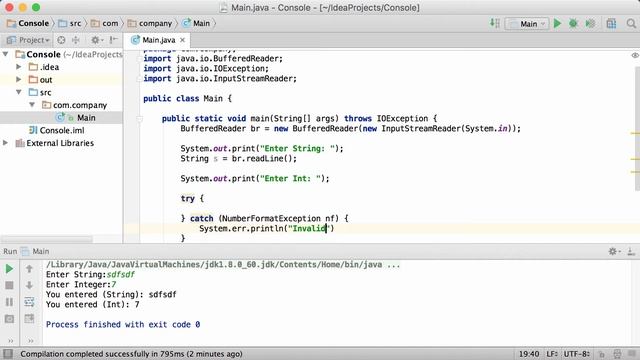640x360 pixels.
Task: Select the Main class in project tree
Action: (x=61, y=118)
